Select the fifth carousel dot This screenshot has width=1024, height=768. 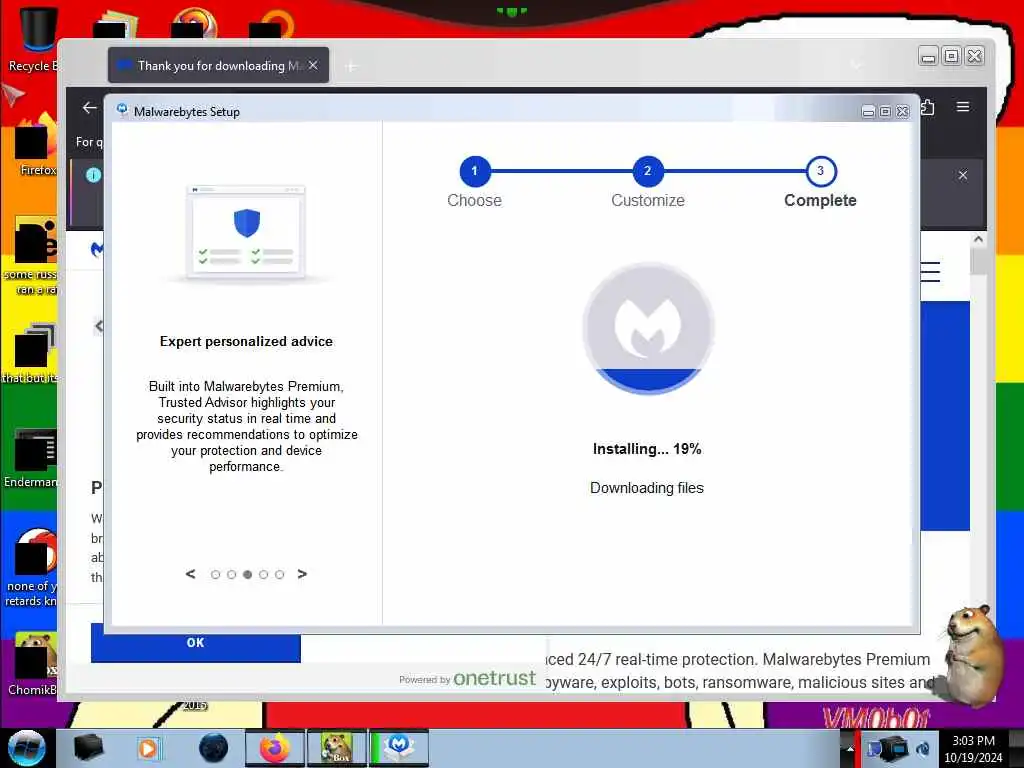tap(280, 575)
